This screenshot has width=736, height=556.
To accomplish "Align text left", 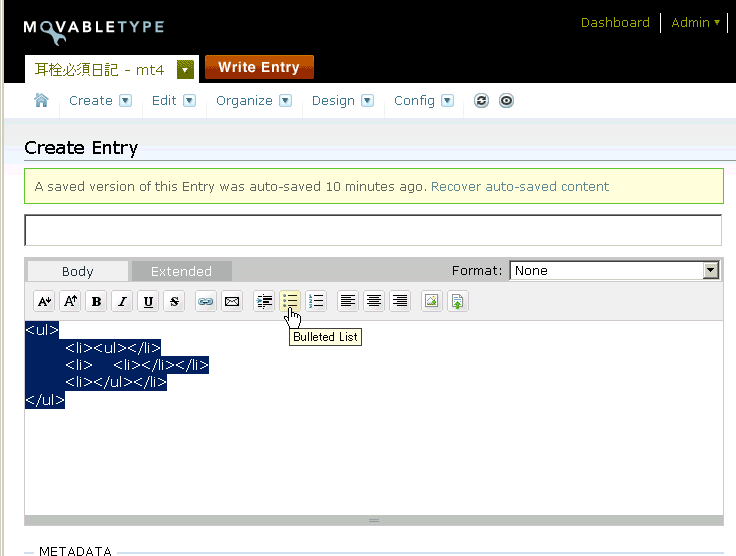I will tap(348, 301).
